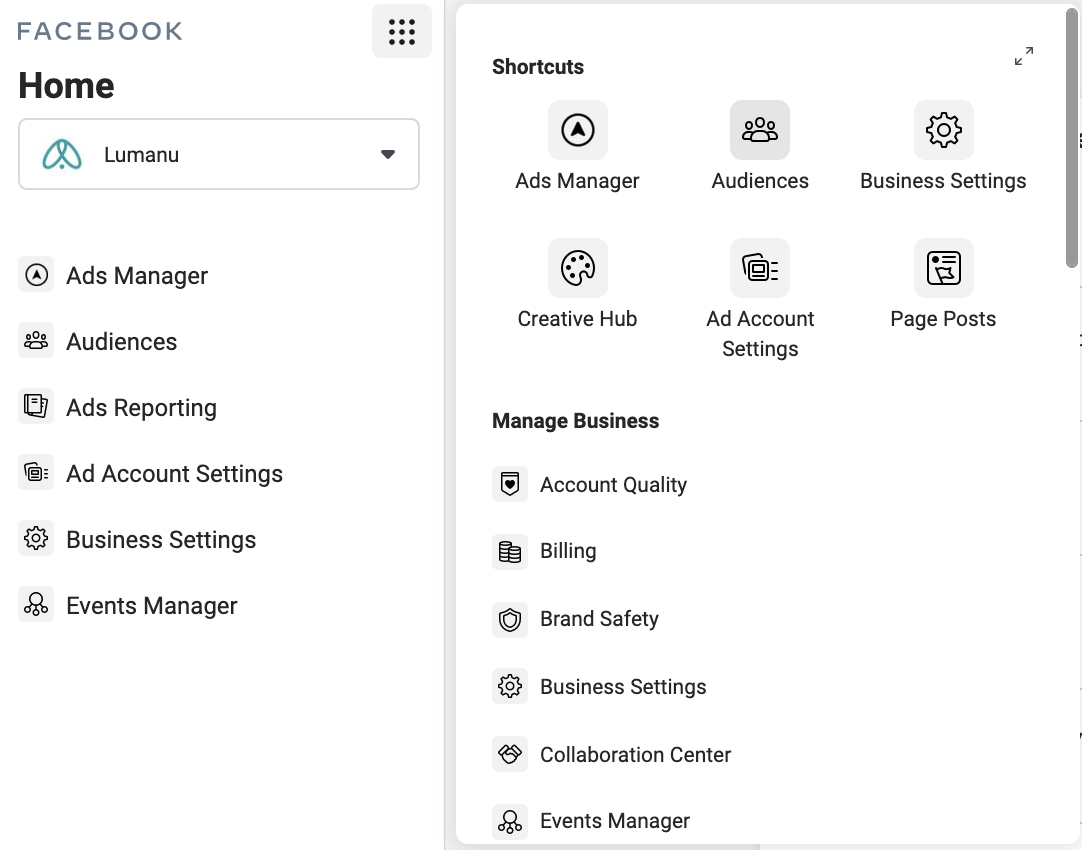Screen dimensions: 1082x850
Task: Expand the shortcuts panel with arrows icon
Action: pyautogui.click(x=1024, y=56)
